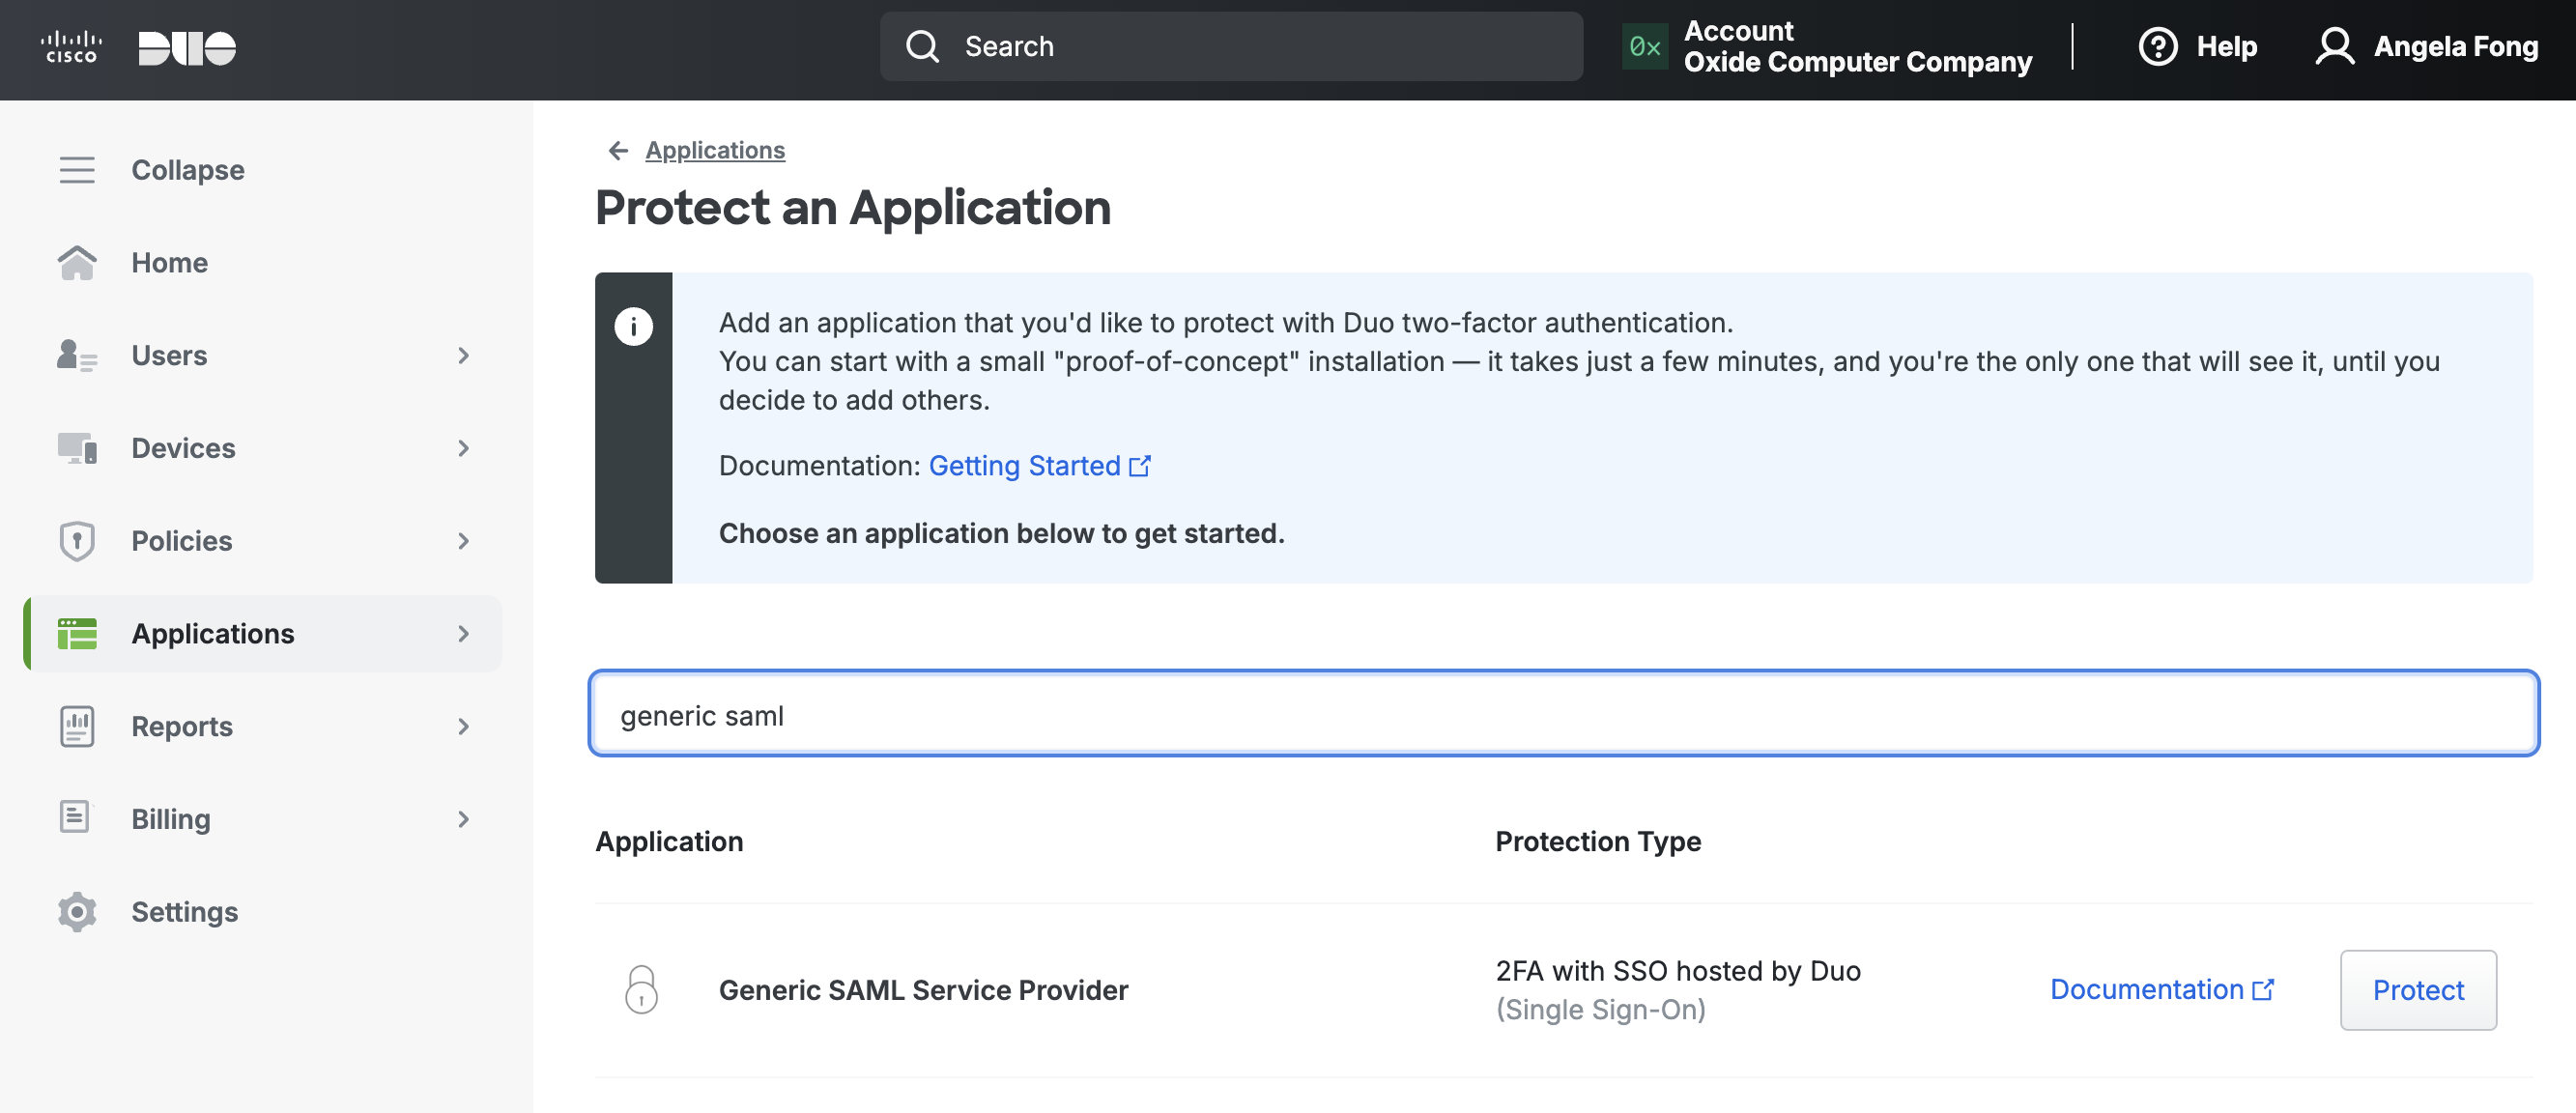
Task: Click the Policies shield icon
Action: point(77,538)
